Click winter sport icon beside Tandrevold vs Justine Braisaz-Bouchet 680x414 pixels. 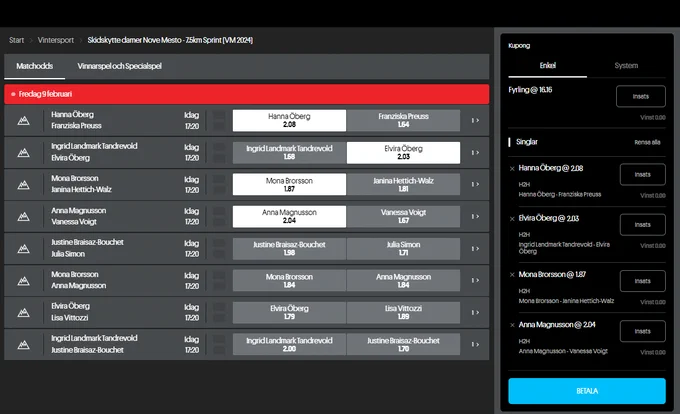23,344
